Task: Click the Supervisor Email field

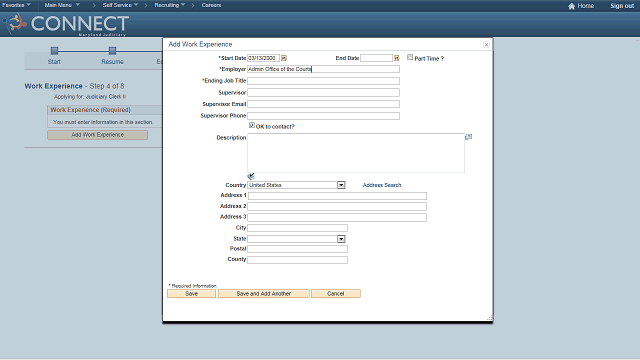Action: [x=323, y=104]
